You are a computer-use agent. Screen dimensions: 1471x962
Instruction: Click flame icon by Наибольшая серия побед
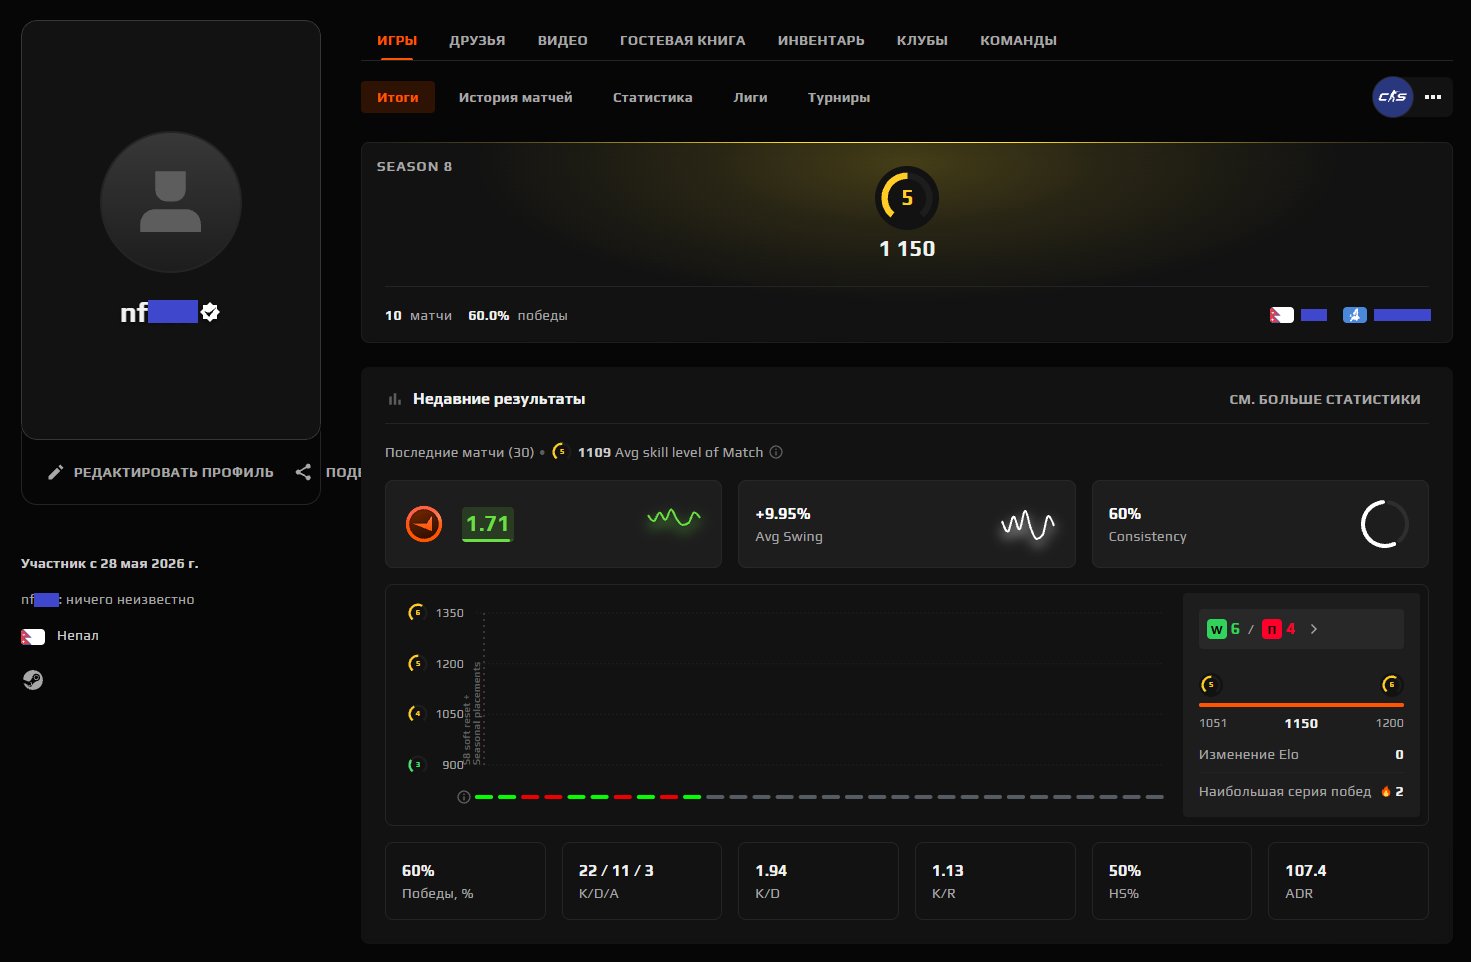(x=1386, y=791)
